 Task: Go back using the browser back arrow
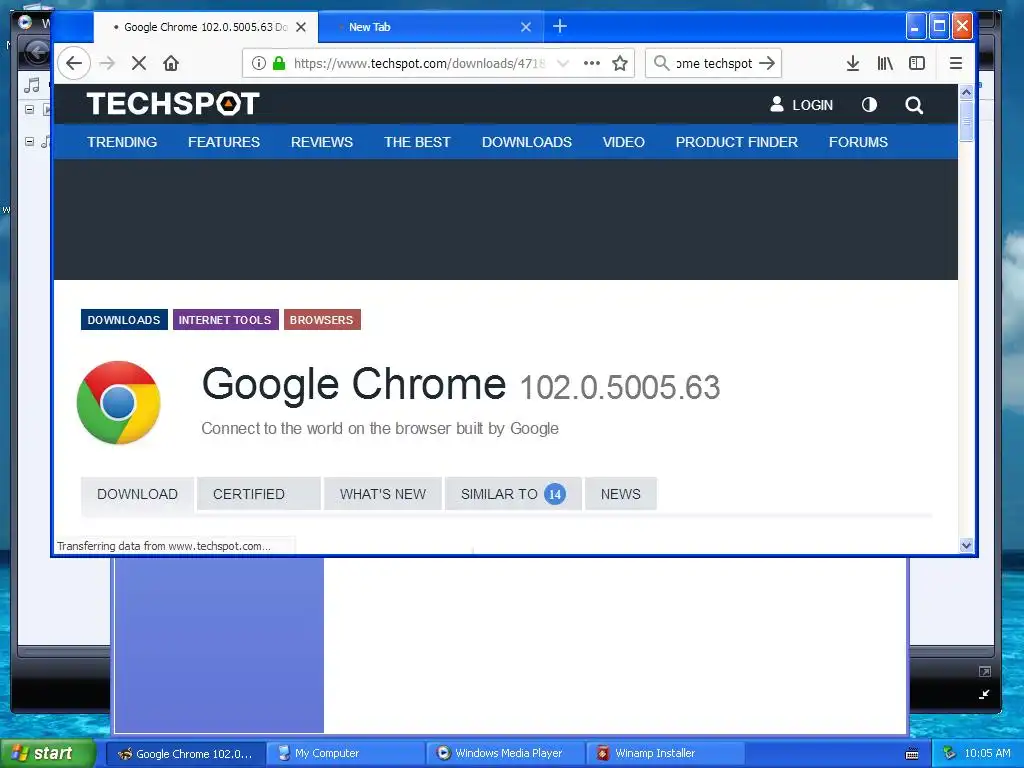point(74,63)
